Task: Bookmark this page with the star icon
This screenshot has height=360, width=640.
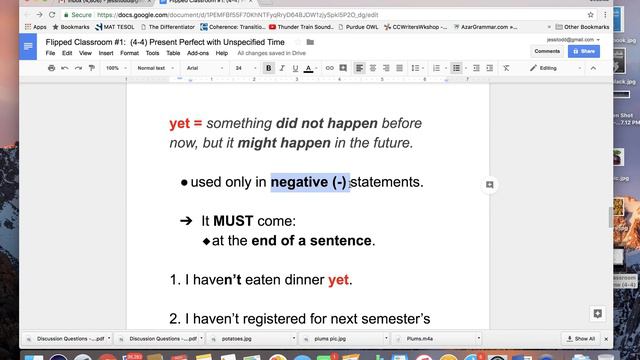Action: (591, 15)
